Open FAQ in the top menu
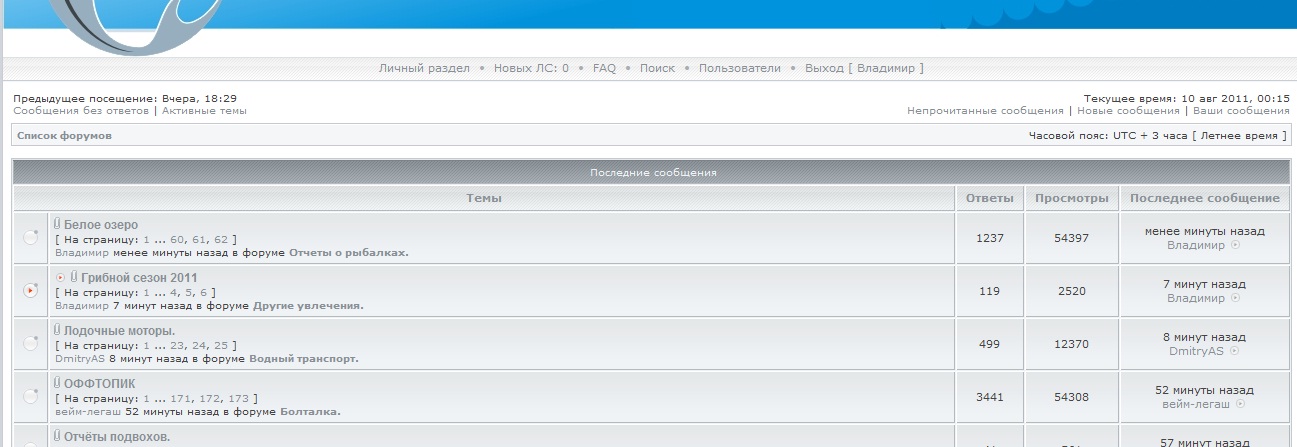1297x447 pixels. pos(604,68)
